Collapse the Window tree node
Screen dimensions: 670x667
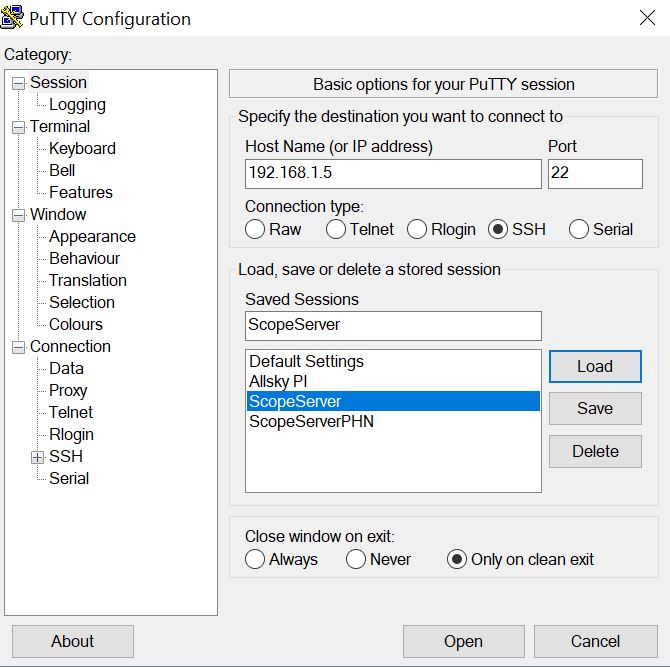[18, 215]
